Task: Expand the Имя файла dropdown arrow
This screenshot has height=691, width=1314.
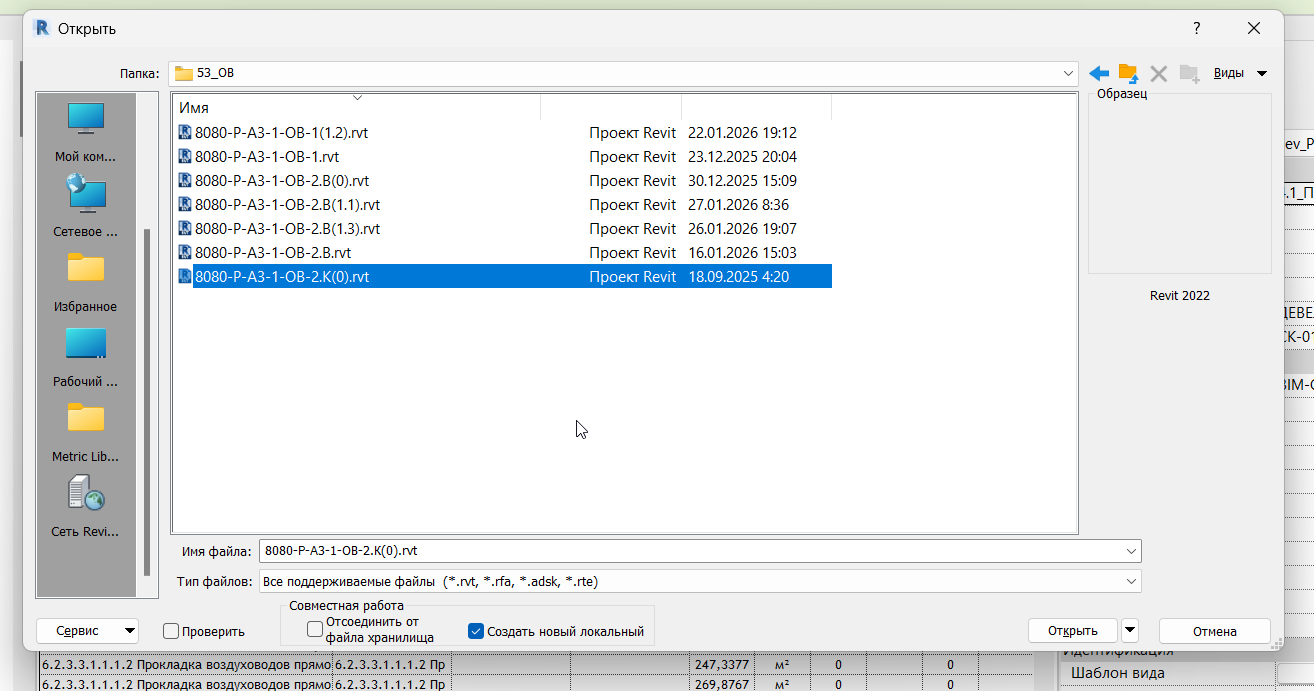Action: (x=1131, y=551)
